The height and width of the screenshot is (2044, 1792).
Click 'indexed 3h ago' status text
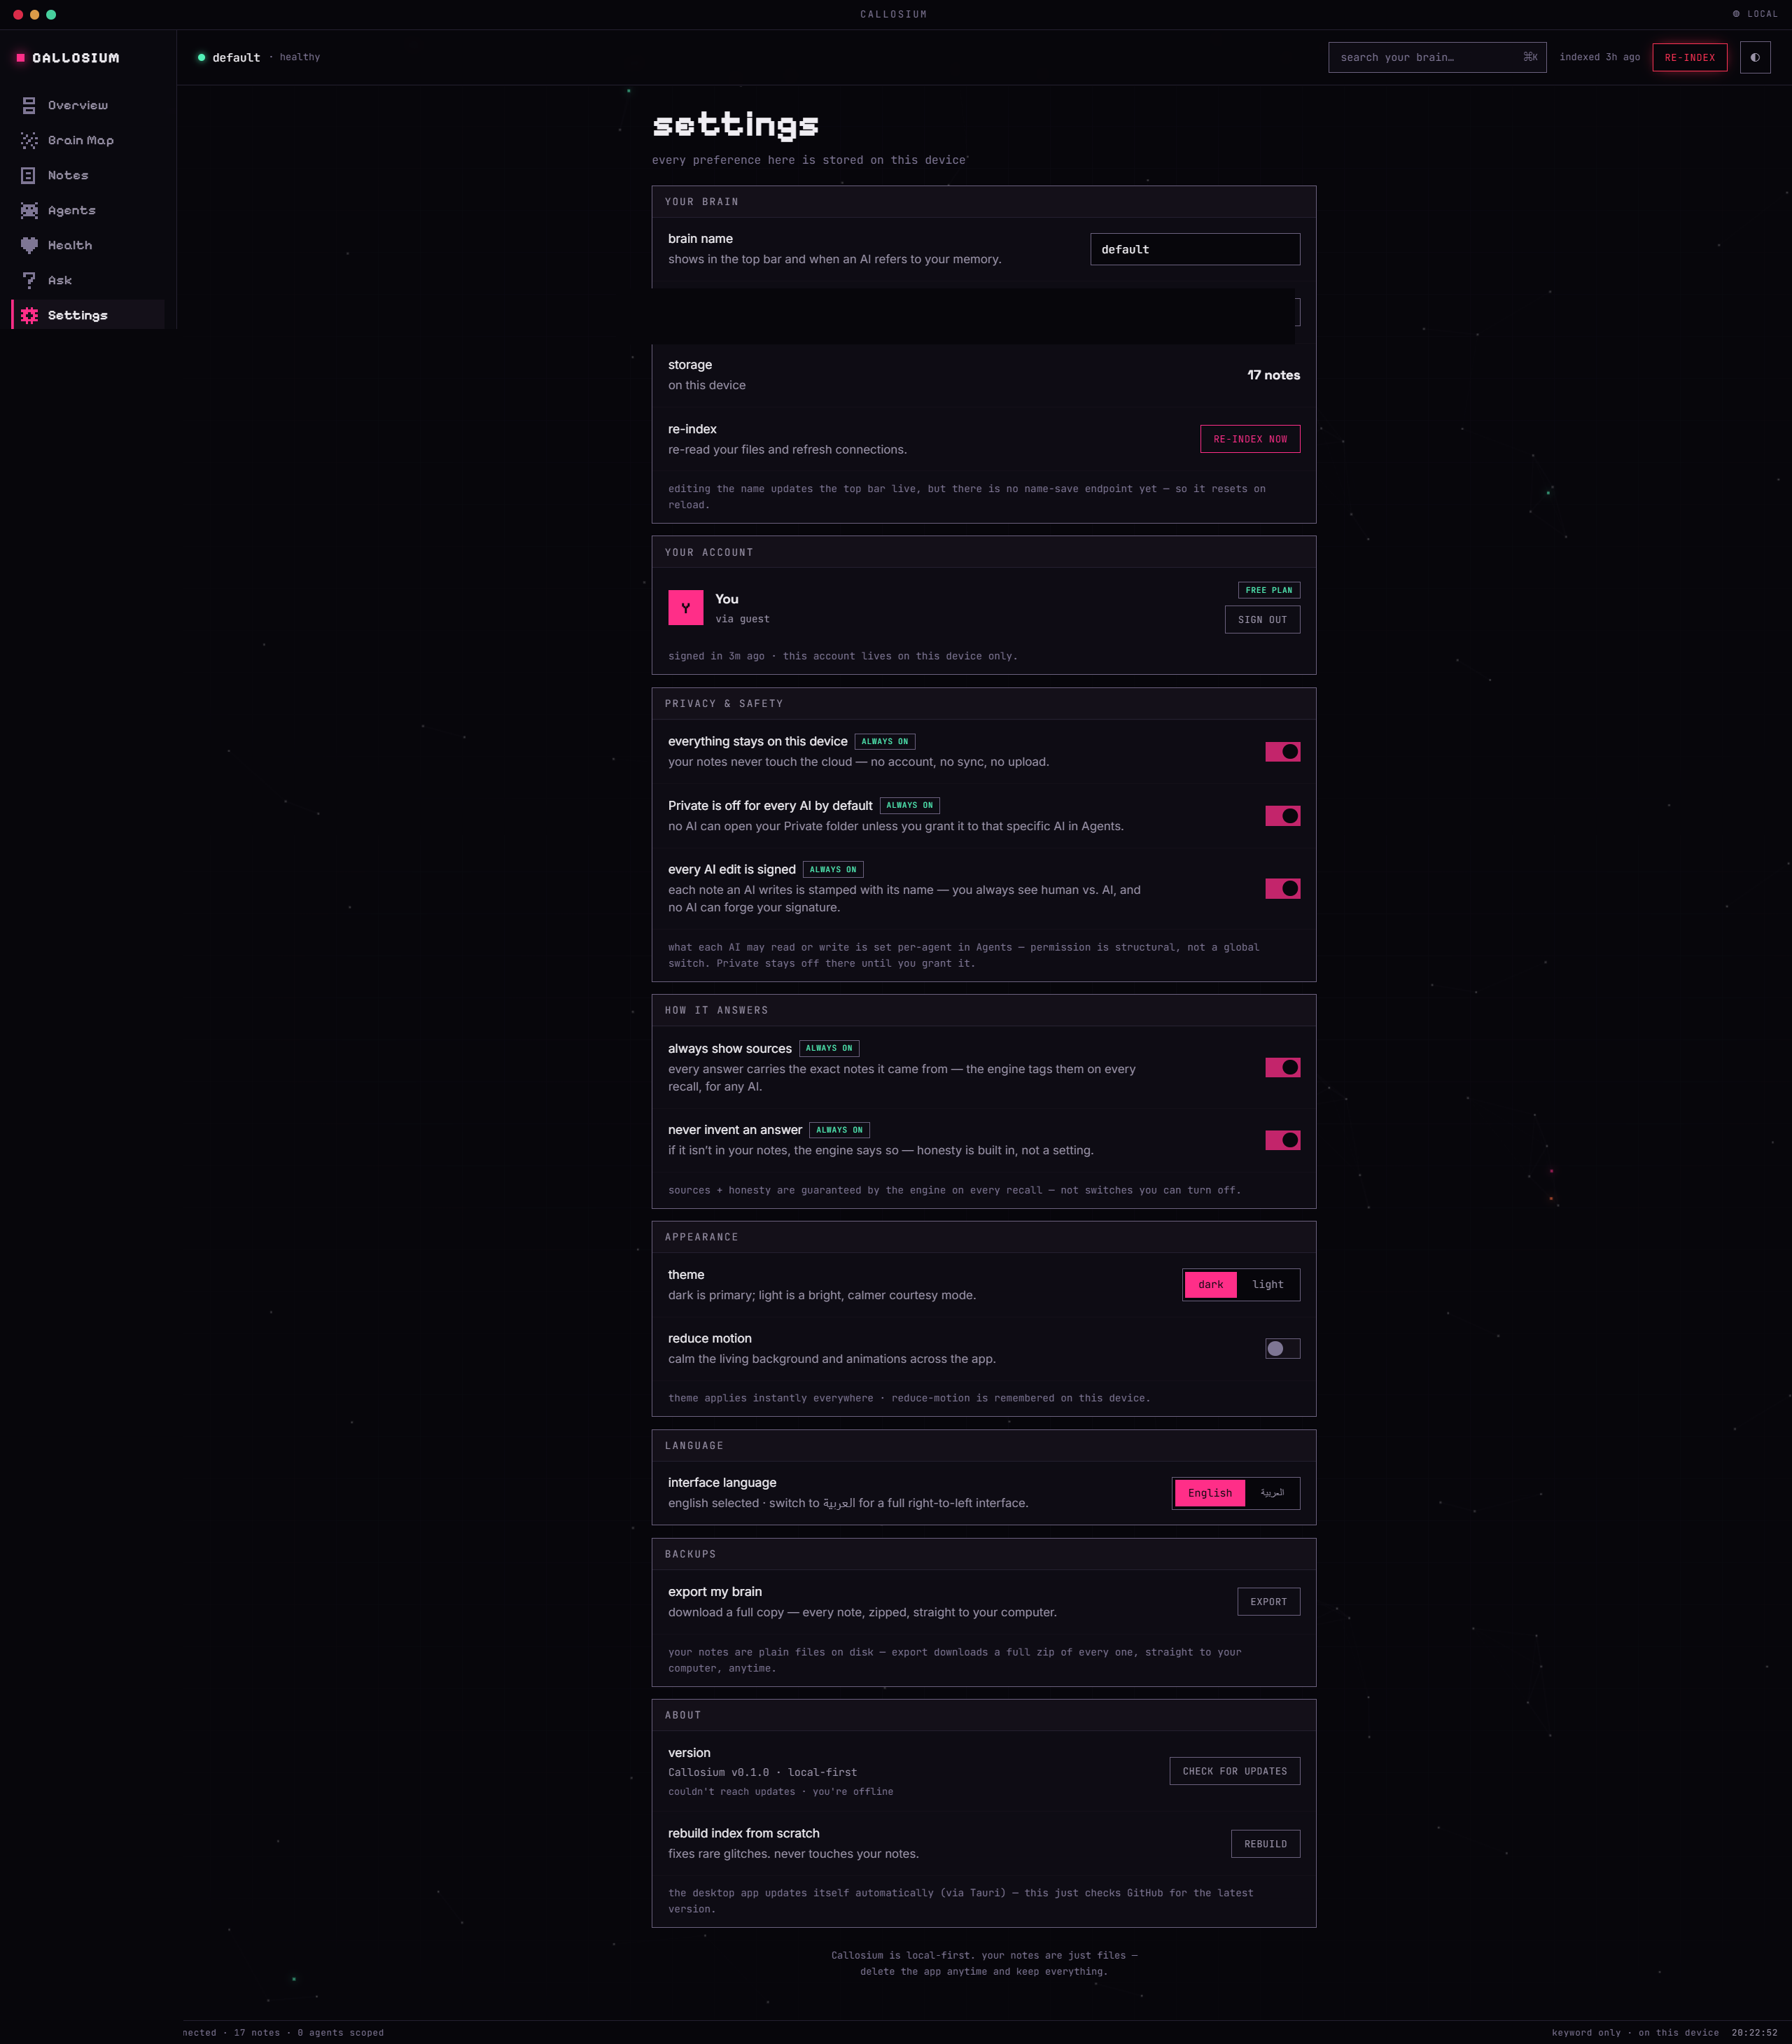tap(1599, 57)
